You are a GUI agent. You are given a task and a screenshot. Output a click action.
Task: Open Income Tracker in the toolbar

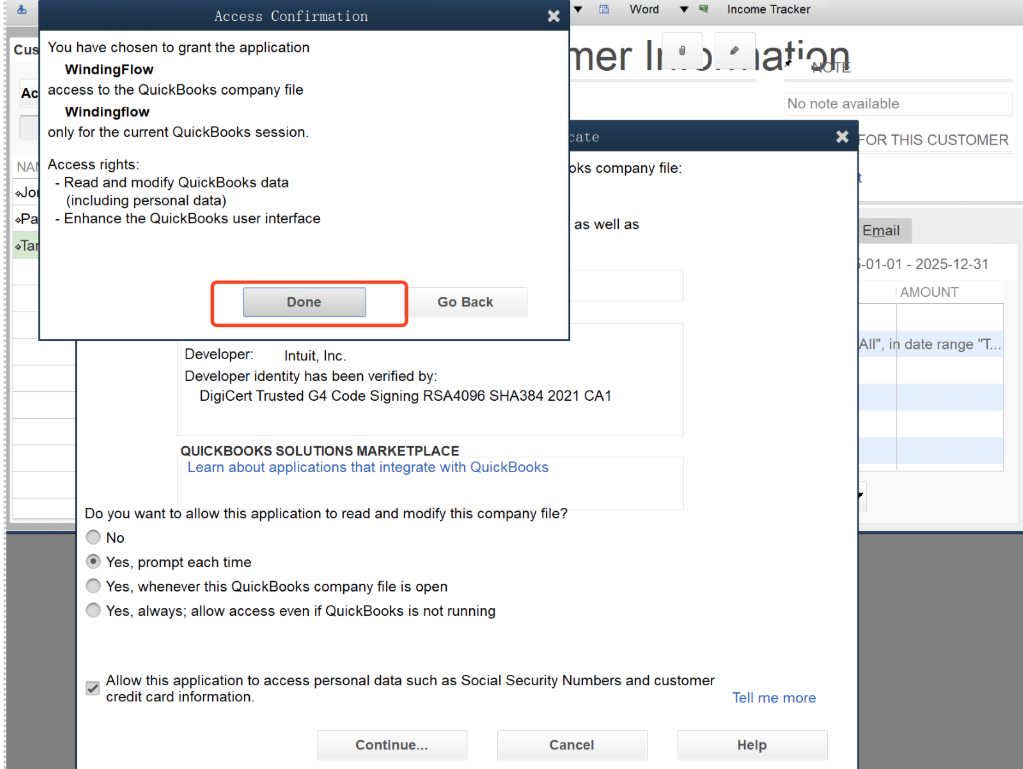click(769, 9)
